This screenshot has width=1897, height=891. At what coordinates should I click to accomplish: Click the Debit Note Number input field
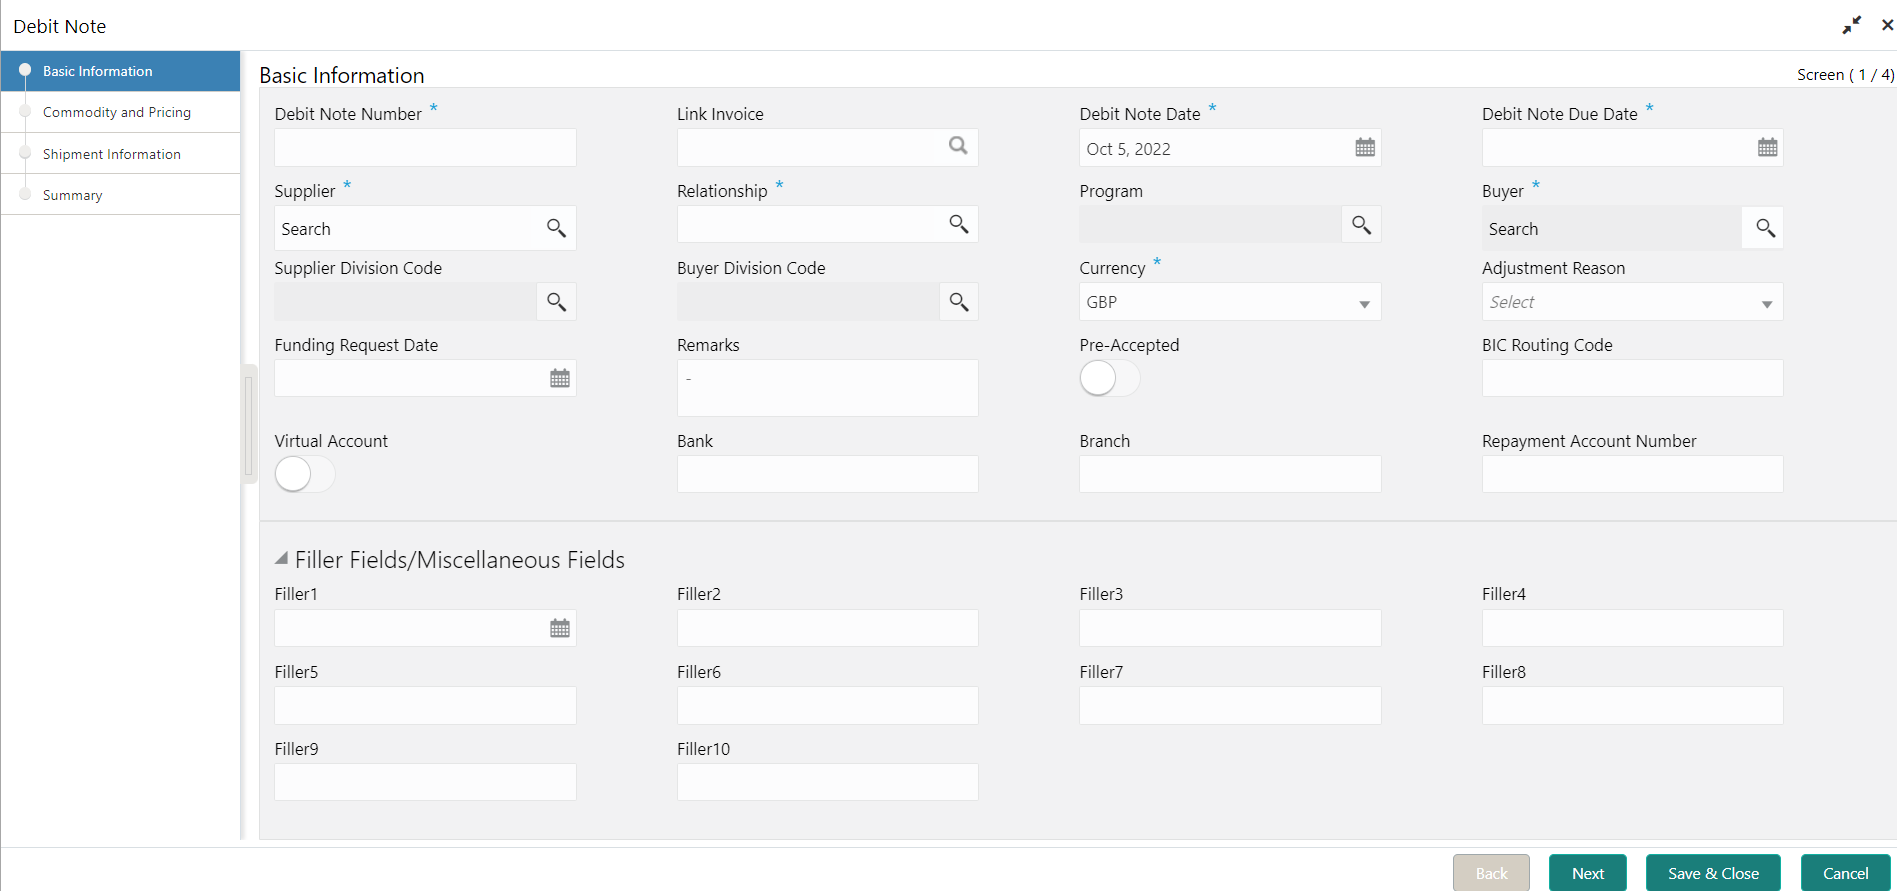click(x=425, y=148)
